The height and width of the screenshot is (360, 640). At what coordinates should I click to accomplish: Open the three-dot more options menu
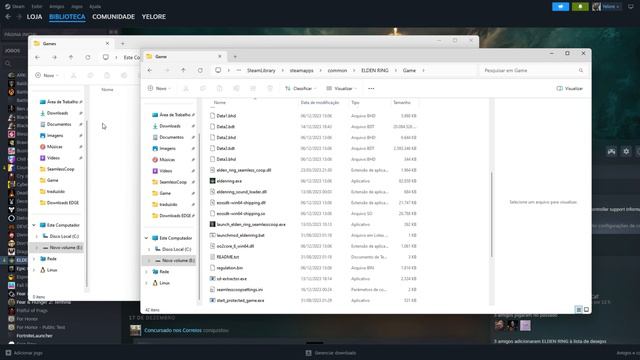click(371, 89)
